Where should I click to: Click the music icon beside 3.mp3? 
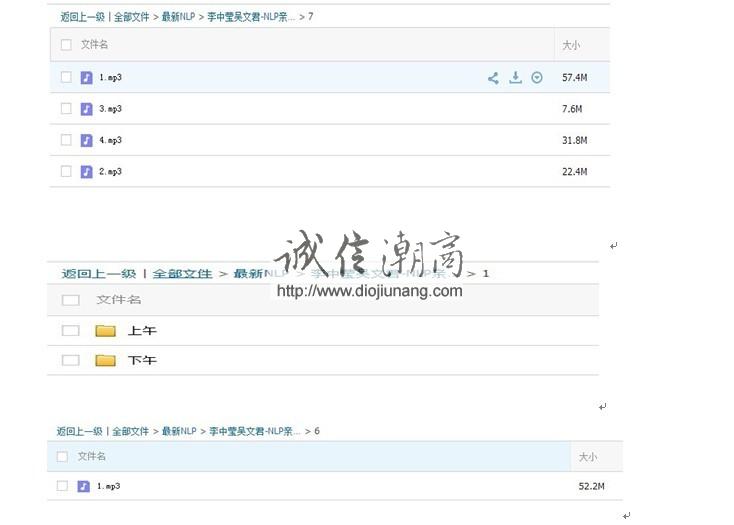pyautogui.click(x=87, y=109)
